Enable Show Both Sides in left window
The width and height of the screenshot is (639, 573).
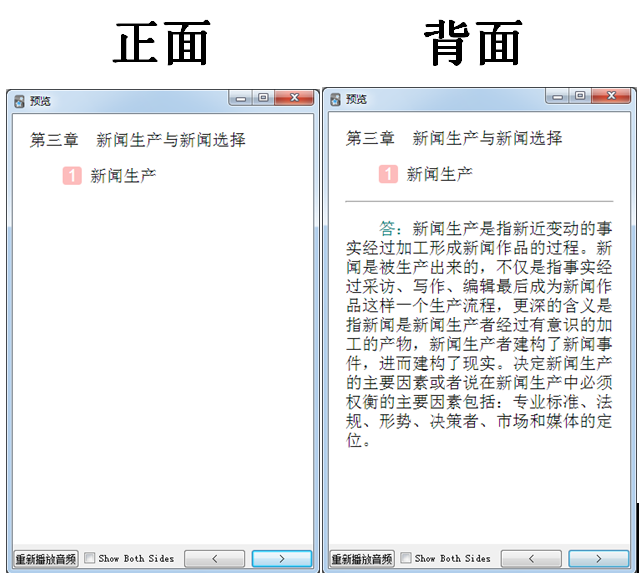click(x=89, y=558)
